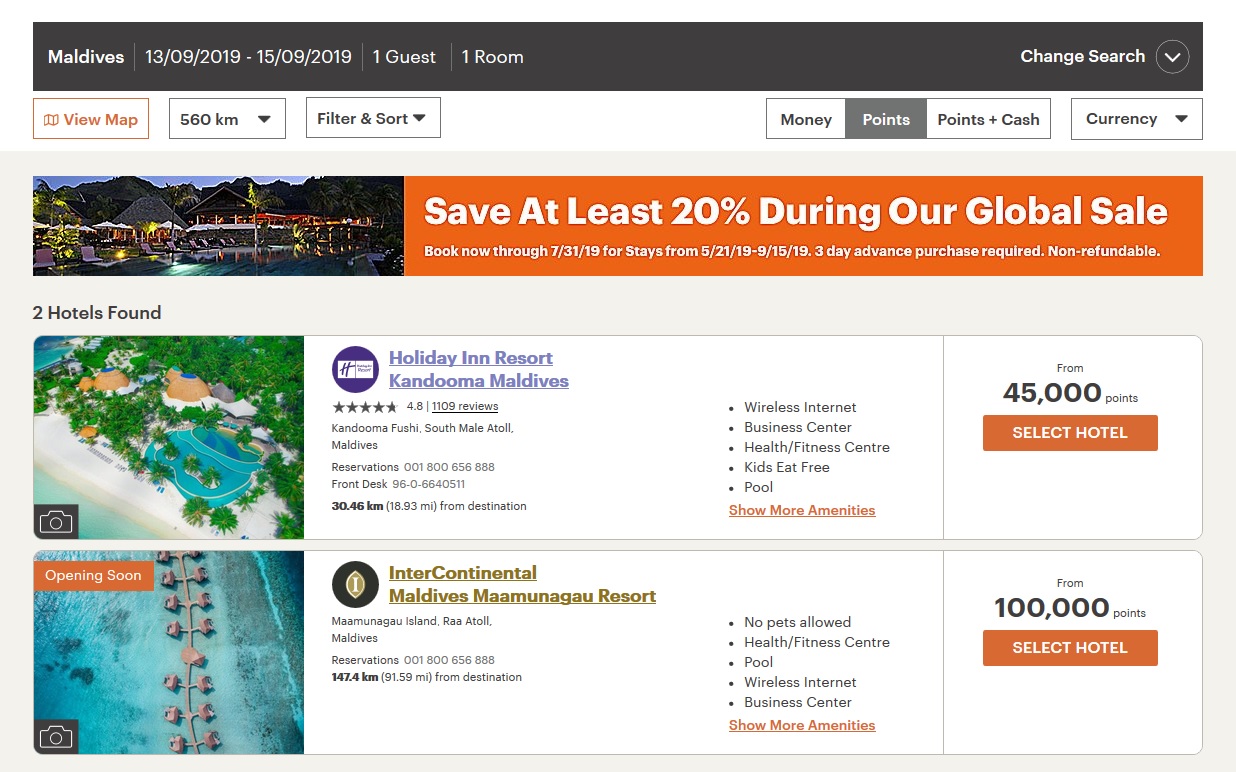Switch price display to Points + Cash
The height and width of the screenshot is (772, 1236).
pyautogui.click(x=988, y=119)
